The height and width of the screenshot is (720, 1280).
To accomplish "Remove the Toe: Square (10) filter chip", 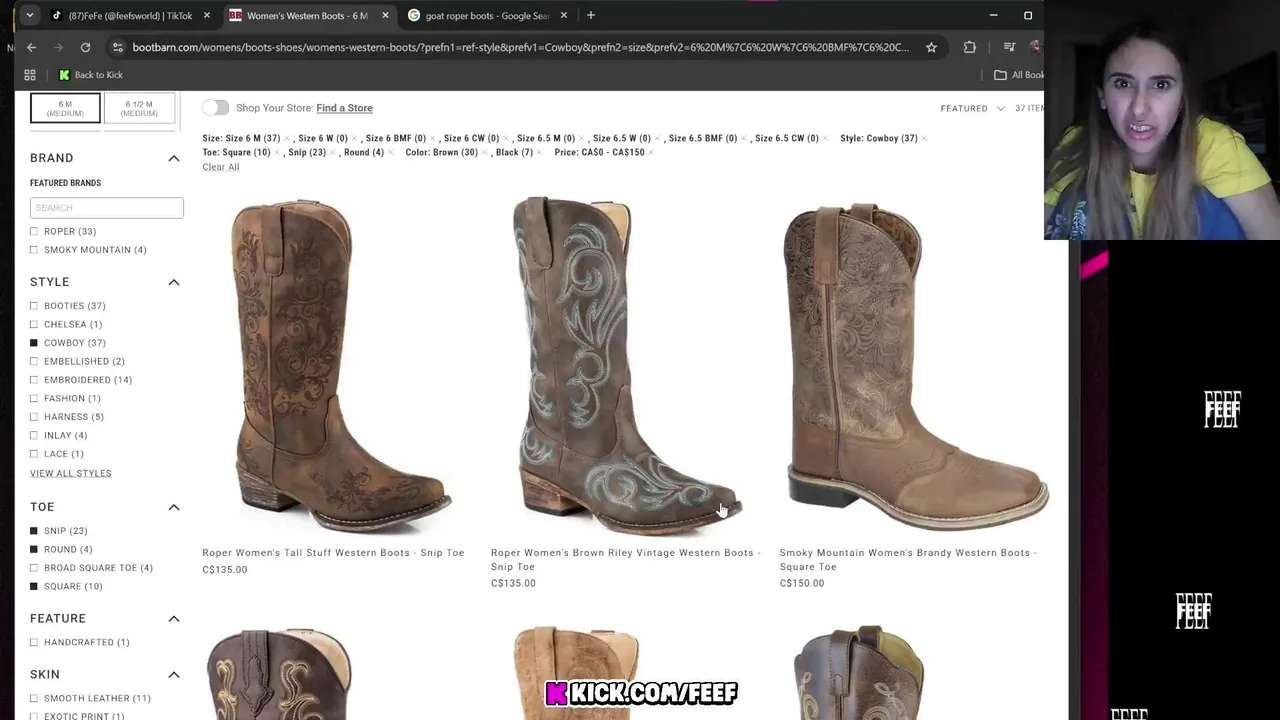I will pyautogui.click(x=277, y=153).
